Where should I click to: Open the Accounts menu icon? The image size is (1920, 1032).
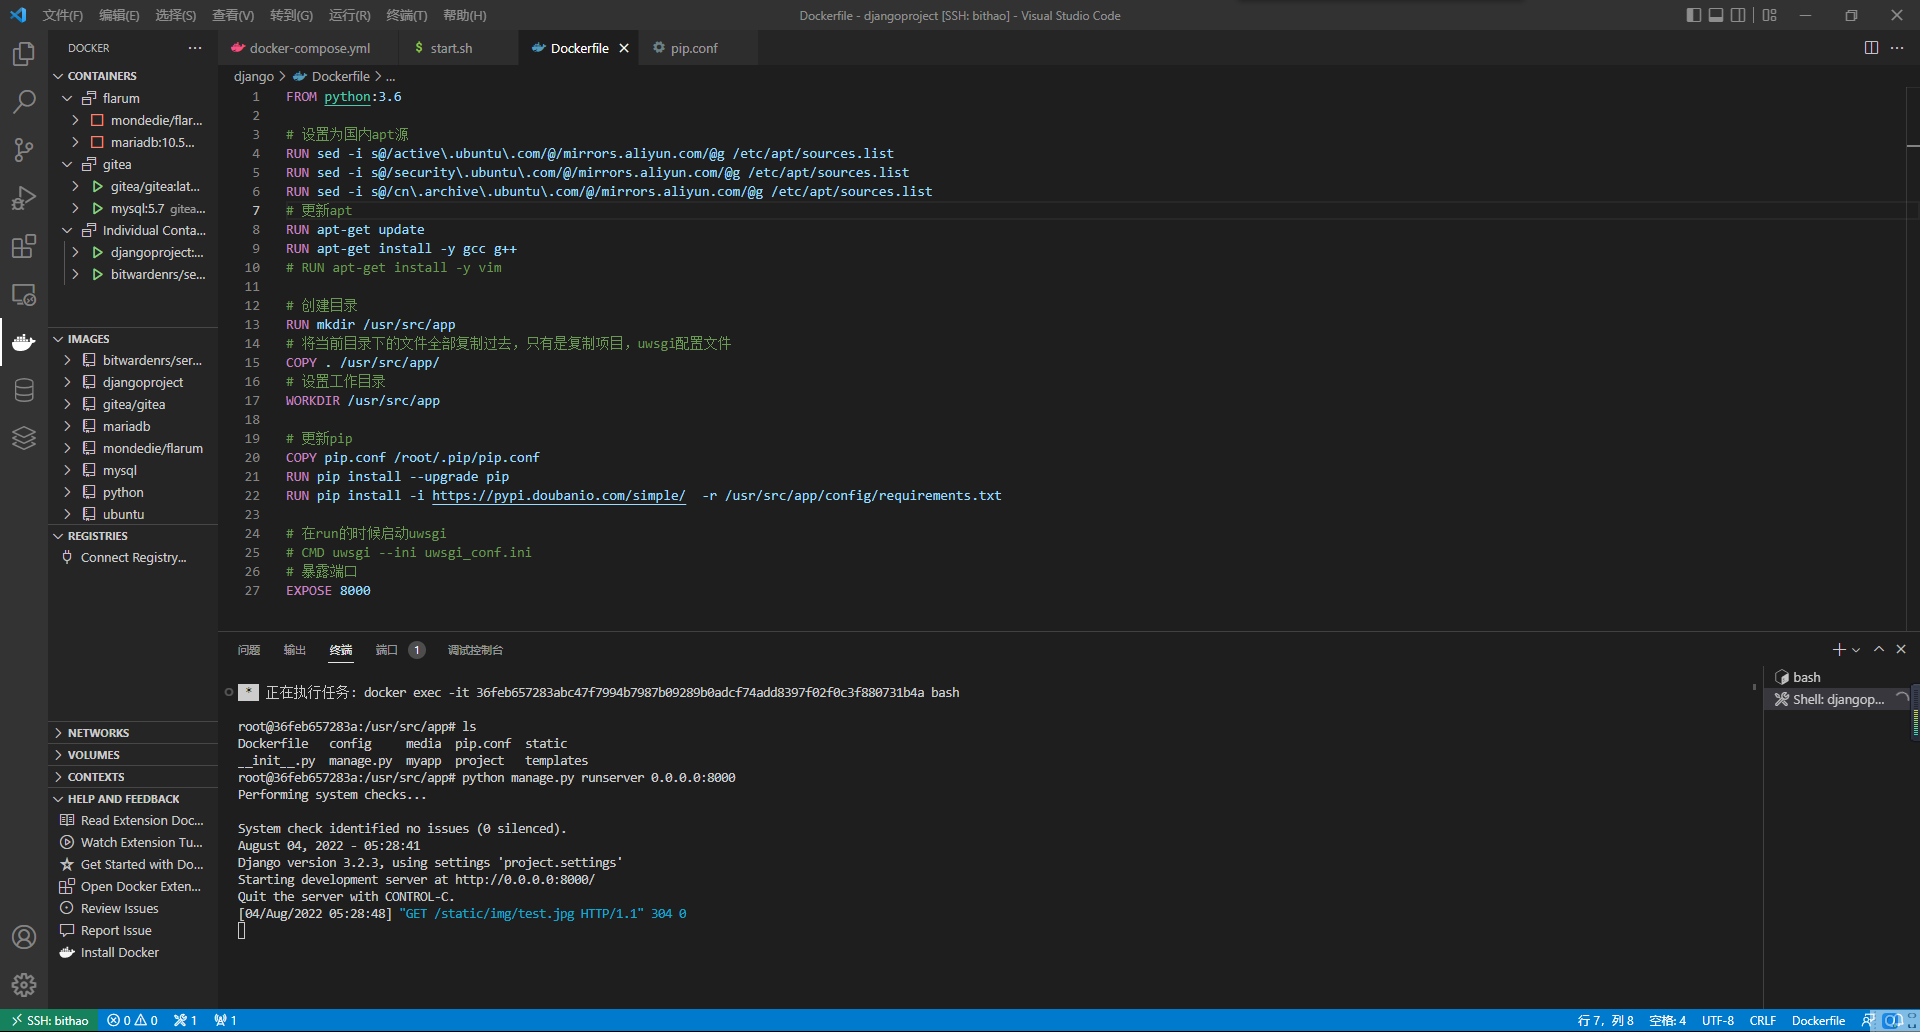tap(24, 937)
